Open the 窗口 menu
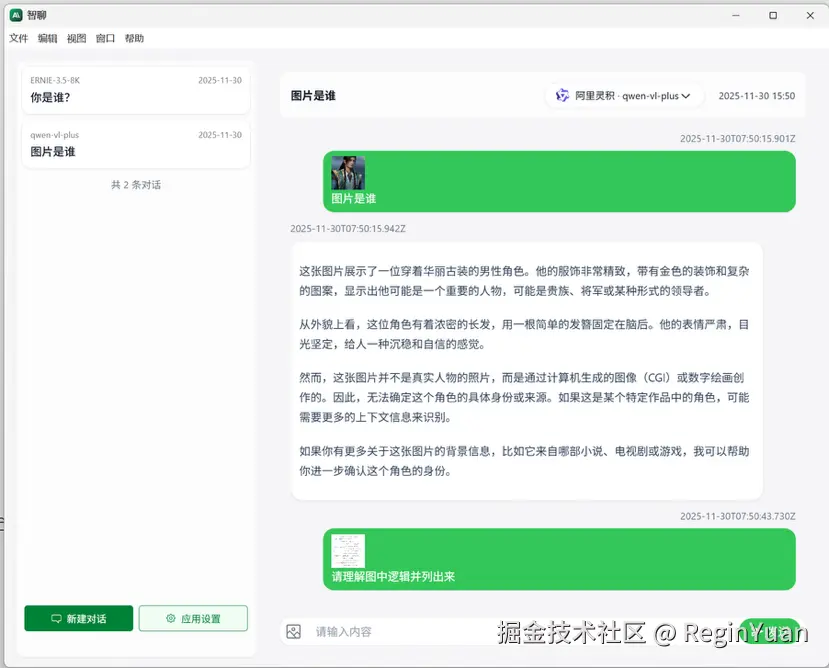Screen dimensions: 829x668 [x=104, y=38]
